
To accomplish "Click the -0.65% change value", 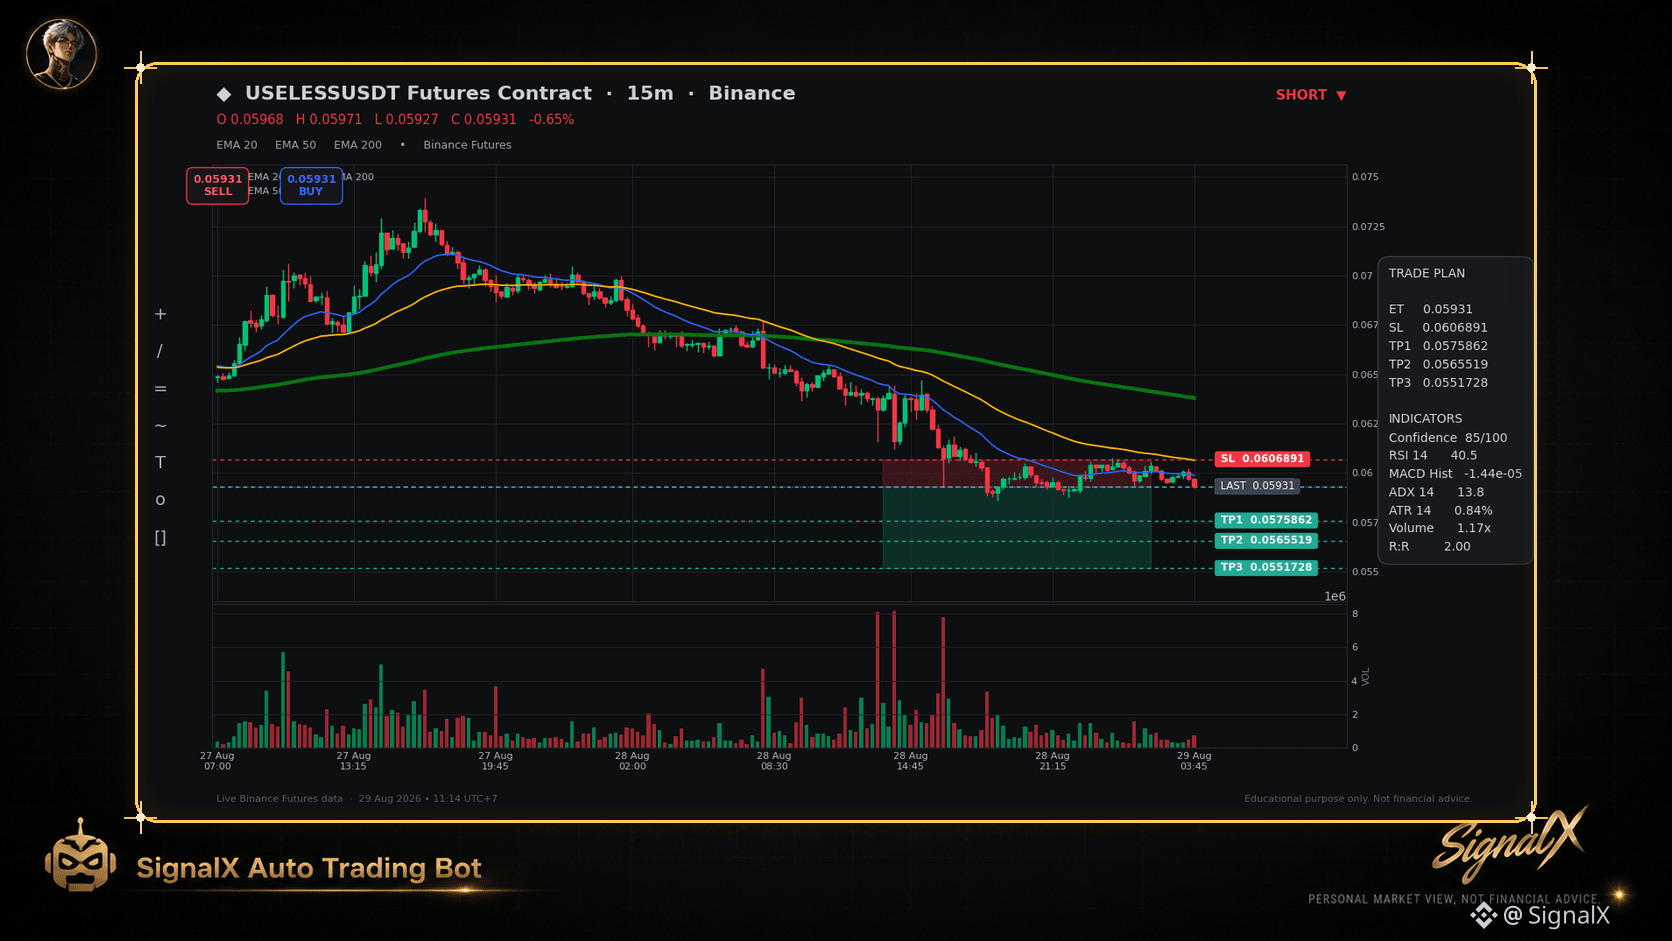I will point(552,119).
